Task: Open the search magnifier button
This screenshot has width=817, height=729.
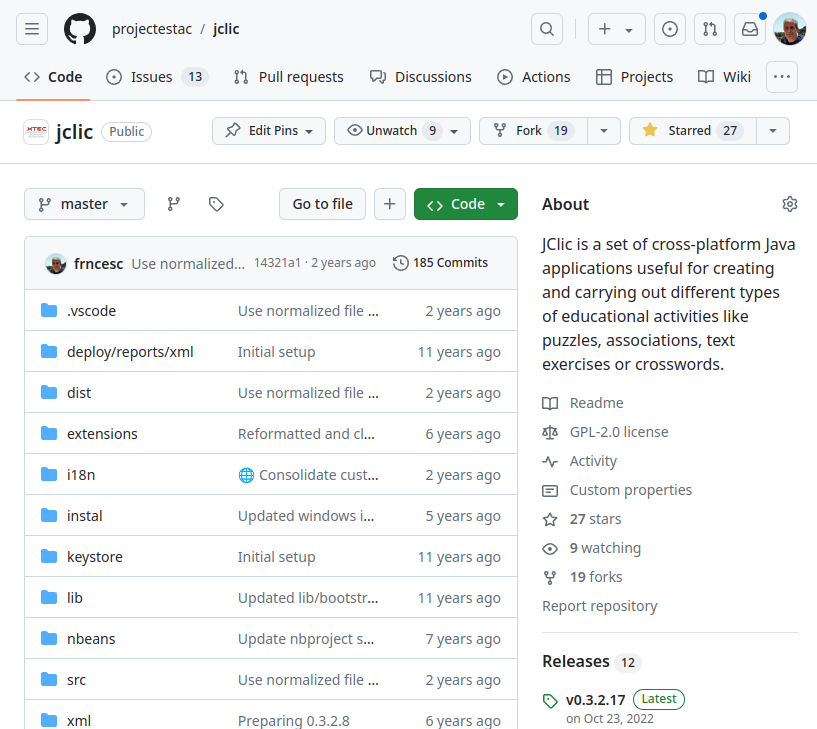Action: (x=547, y=29)
